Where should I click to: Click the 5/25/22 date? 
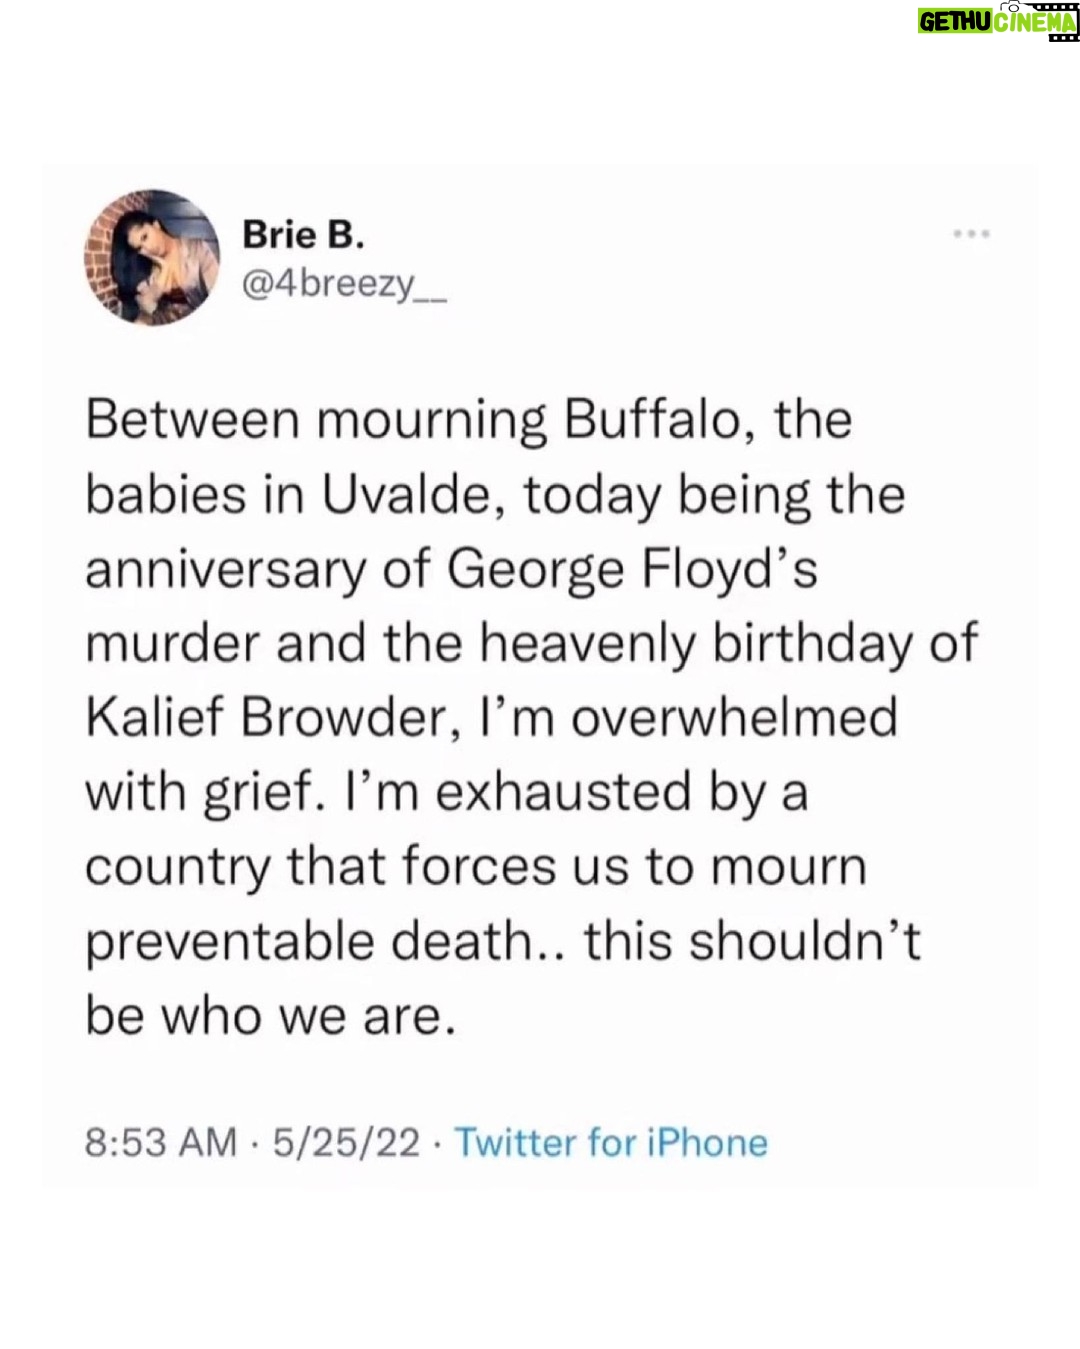click(x=339, y=1143)
